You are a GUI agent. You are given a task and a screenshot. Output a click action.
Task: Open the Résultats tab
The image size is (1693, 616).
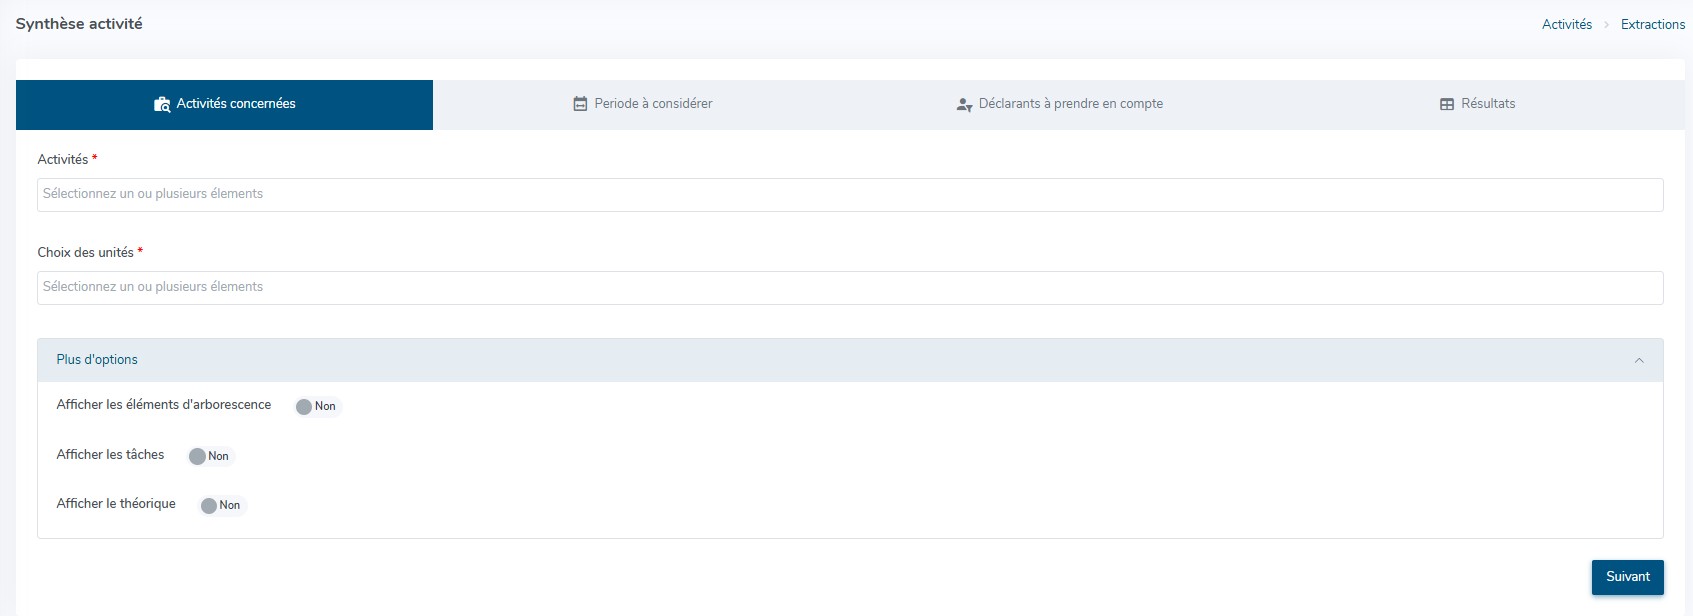(1487, 104)
